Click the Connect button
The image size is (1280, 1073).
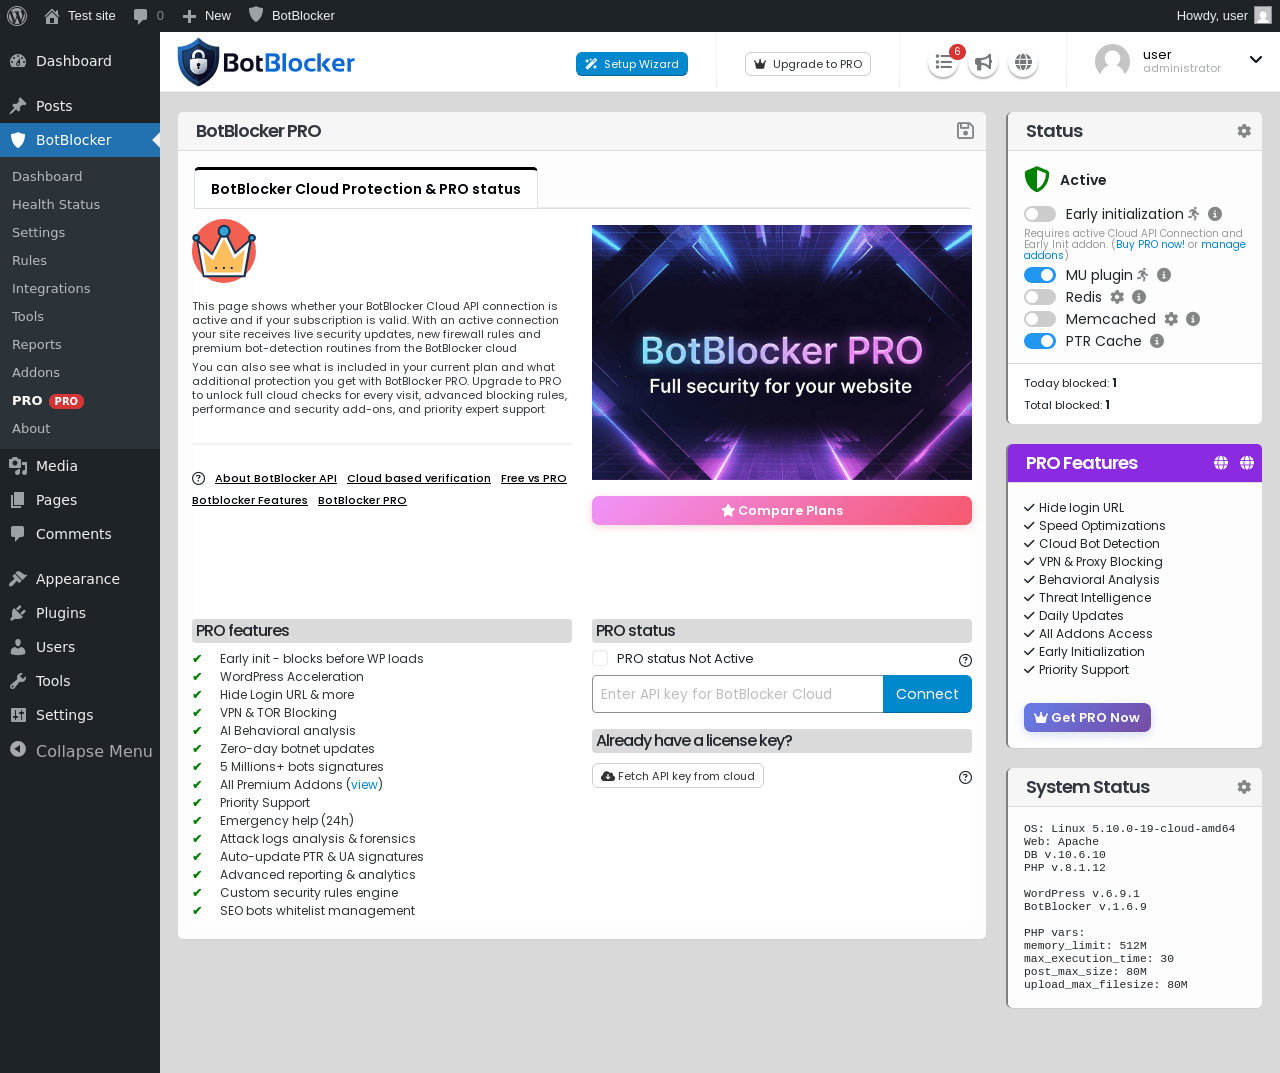pyautogui.click(x=927, y=694)
